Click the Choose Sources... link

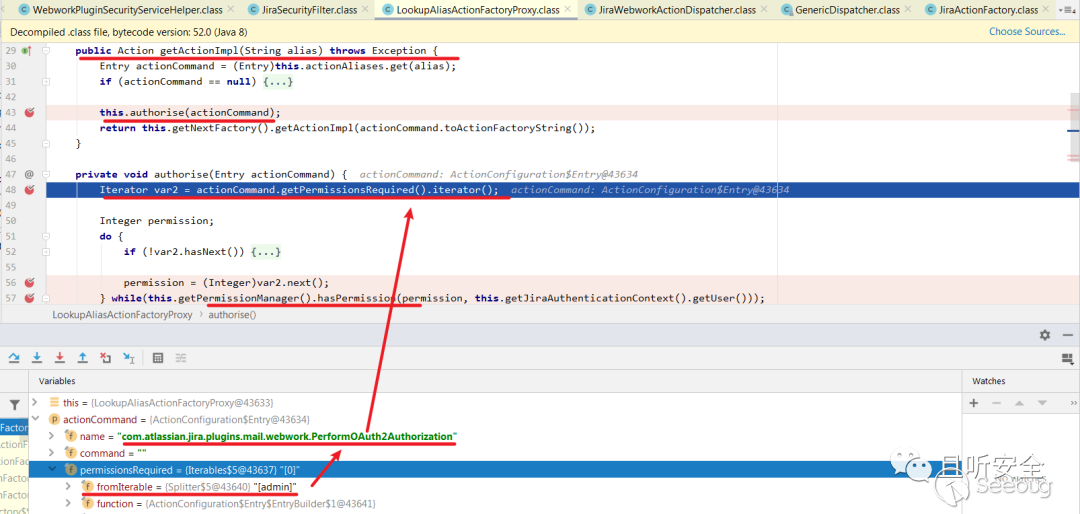[x=1026, y=32]
